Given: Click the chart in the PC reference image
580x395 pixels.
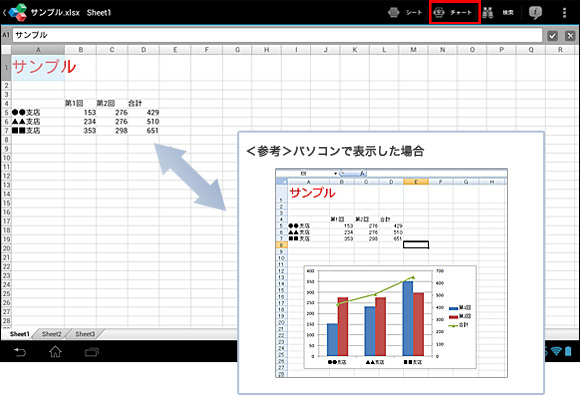Looking at the screenshot, I should (x=390, y=317).
